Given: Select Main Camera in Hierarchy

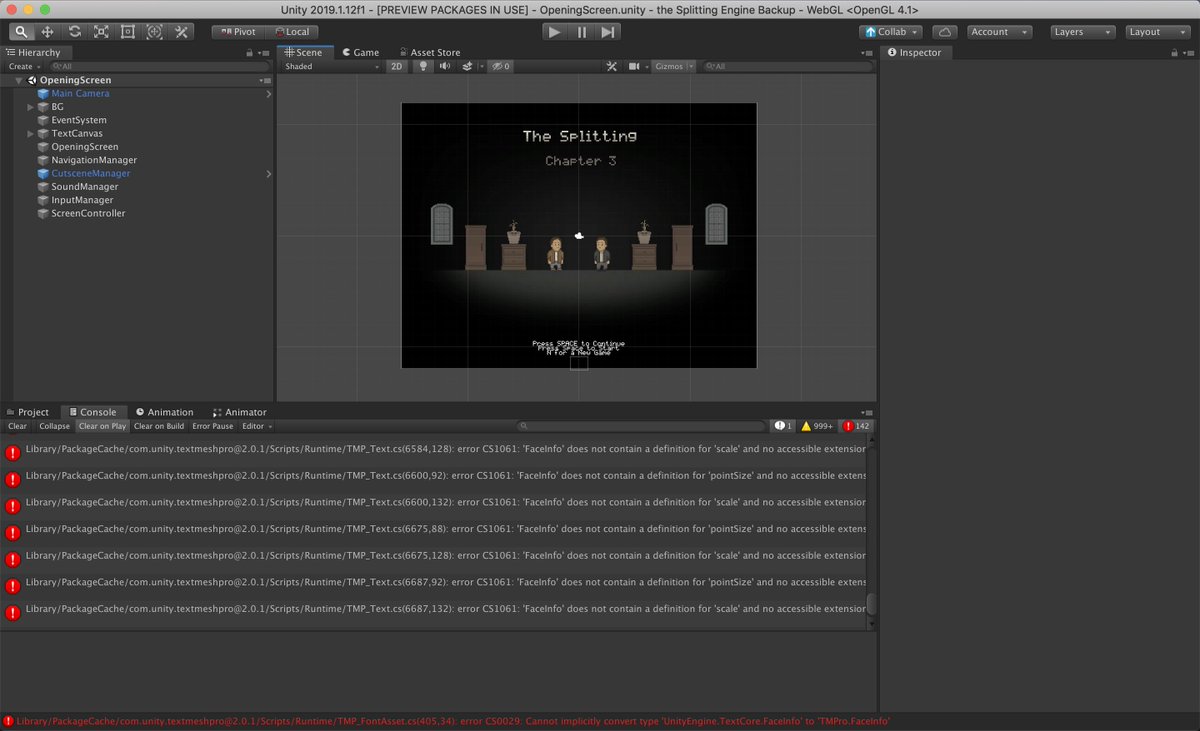Looking at the screenshot, I should (80, 93).
